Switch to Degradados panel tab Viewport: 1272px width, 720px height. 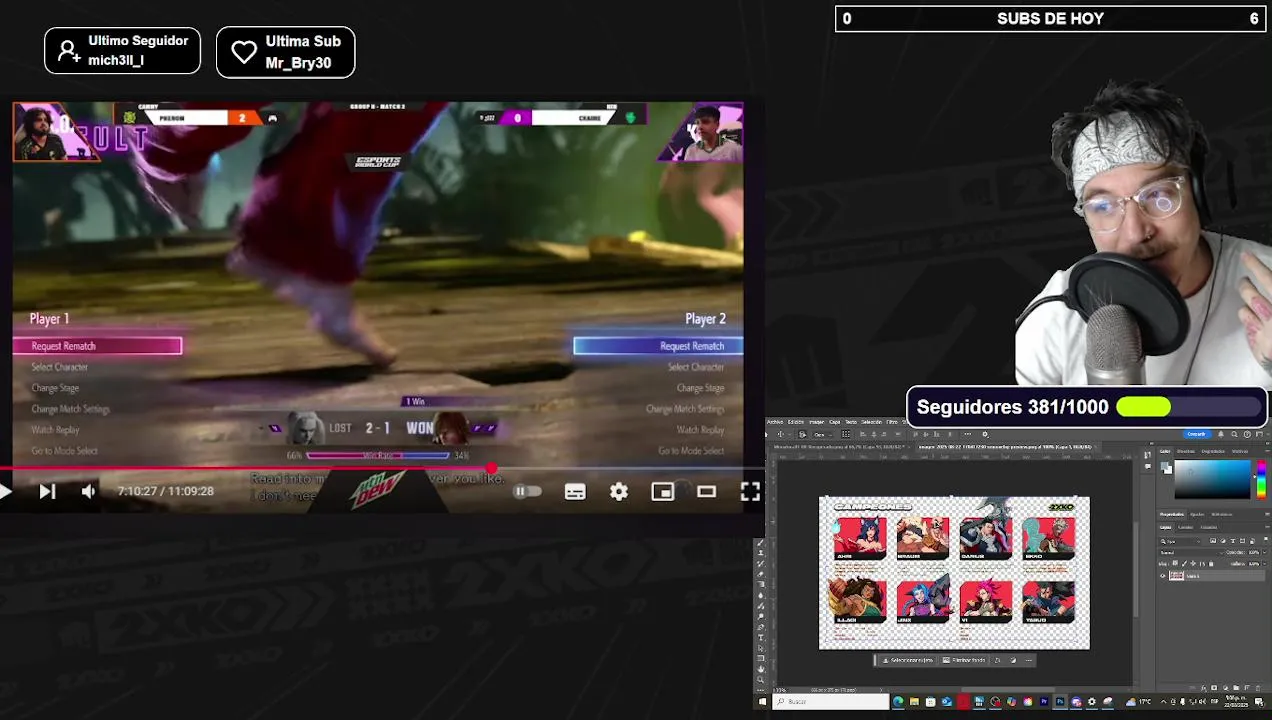coord(1213,451)
